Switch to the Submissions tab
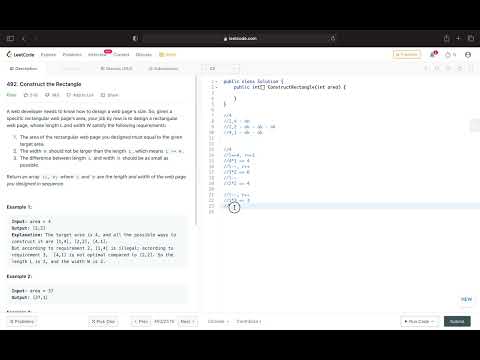Image resolution: width=480 pixels, height=360 pixels. tap(163, 69)
